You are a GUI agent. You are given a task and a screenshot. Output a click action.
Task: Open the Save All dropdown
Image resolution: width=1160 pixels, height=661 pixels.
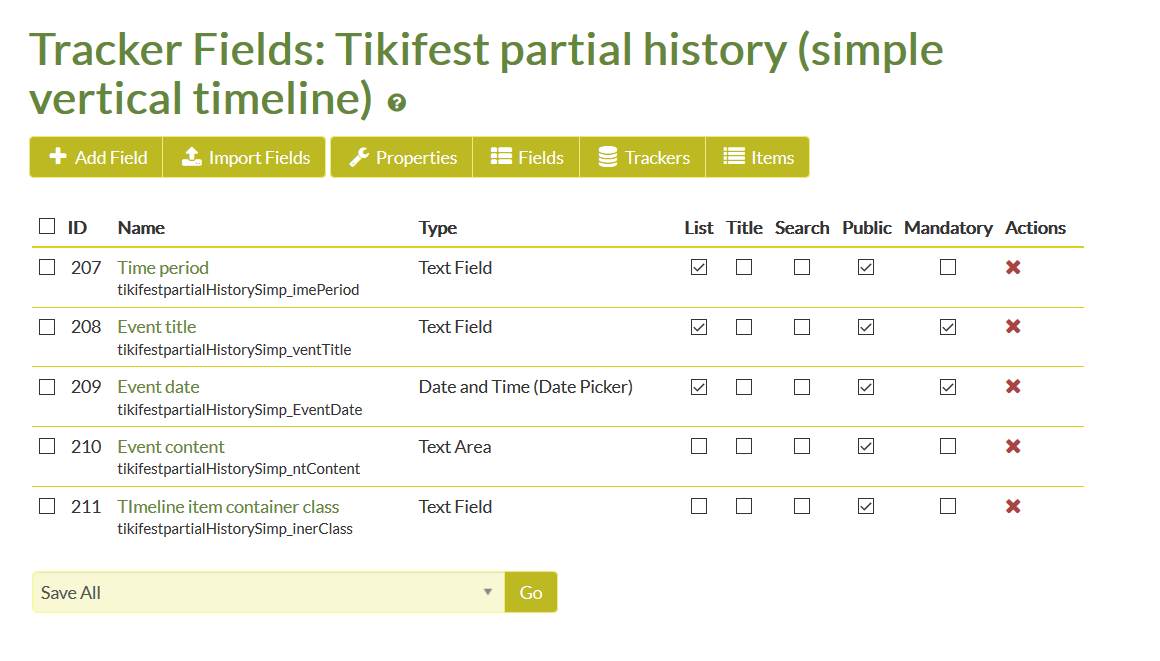269,592
